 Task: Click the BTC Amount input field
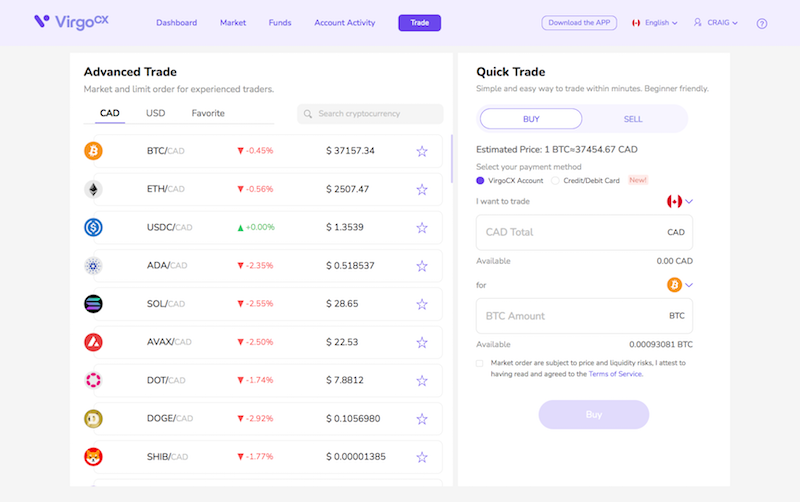point(584,316)
